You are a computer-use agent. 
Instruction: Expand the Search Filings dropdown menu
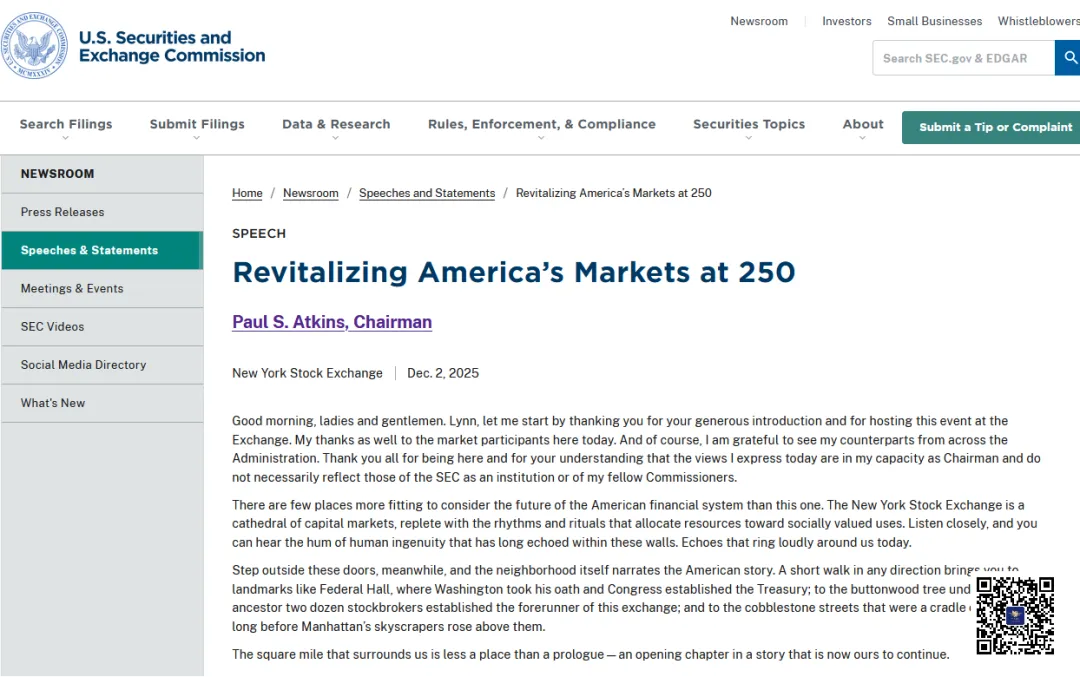pos(66,125)
